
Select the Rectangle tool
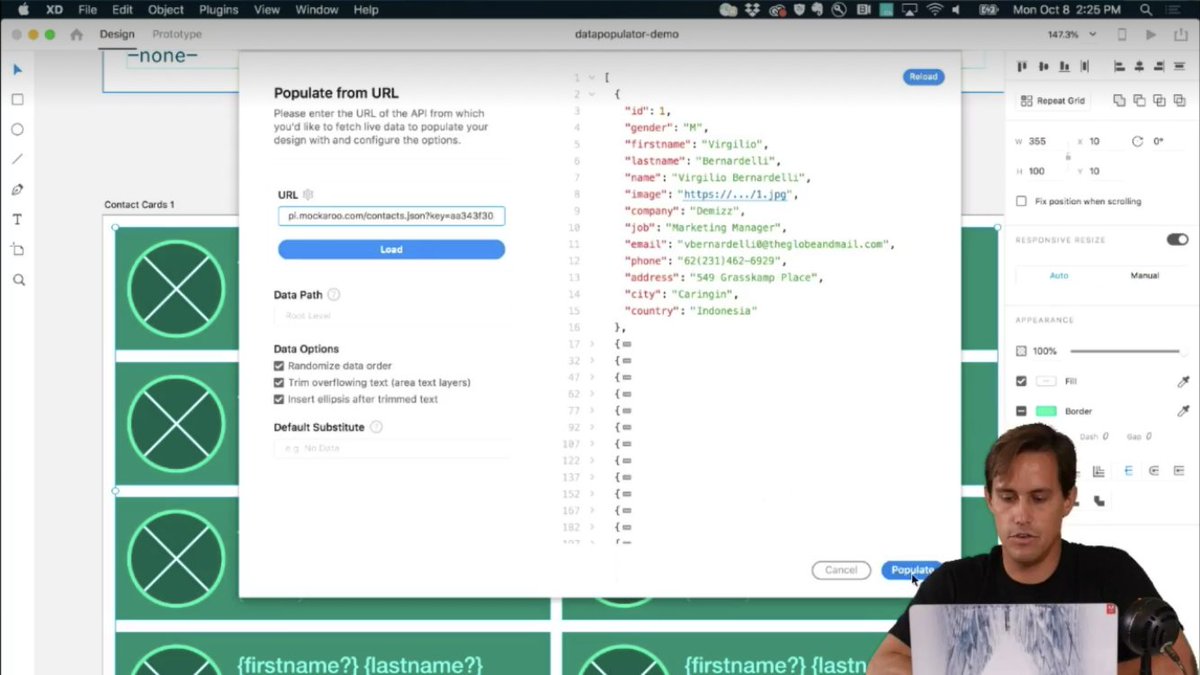(x=18, y=100)
